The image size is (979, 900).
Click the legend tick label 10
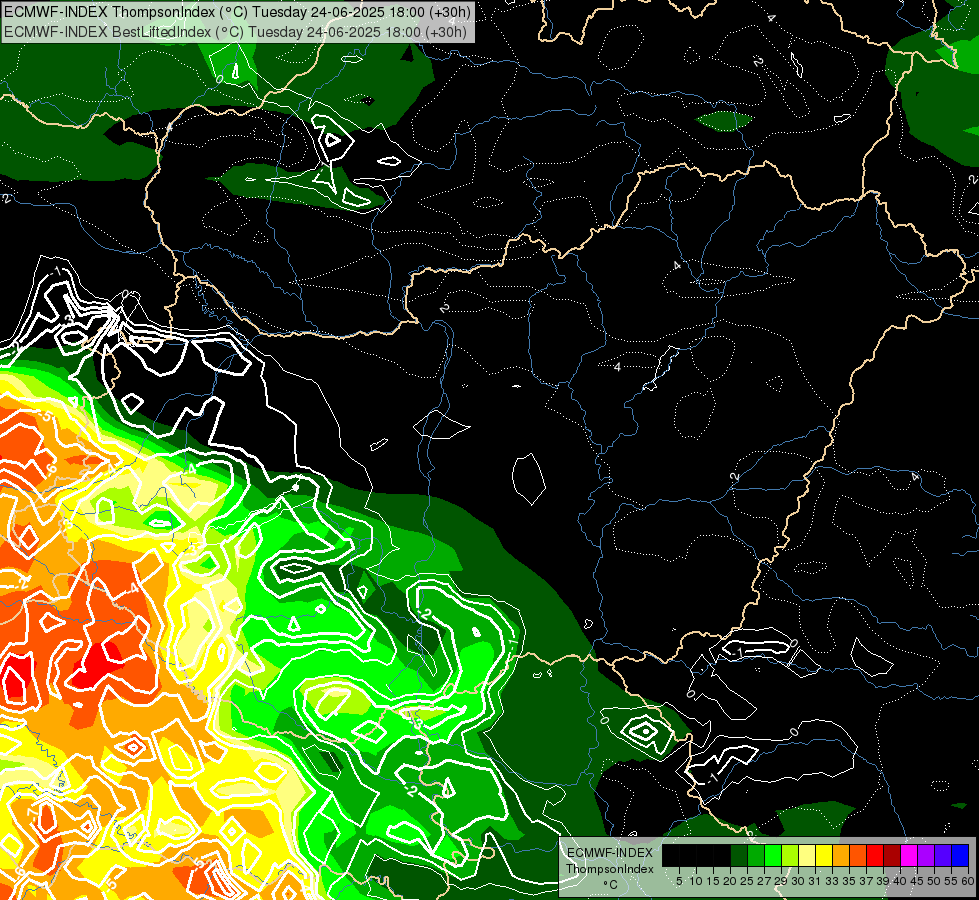pyautogui.click(x=696, y=881)
